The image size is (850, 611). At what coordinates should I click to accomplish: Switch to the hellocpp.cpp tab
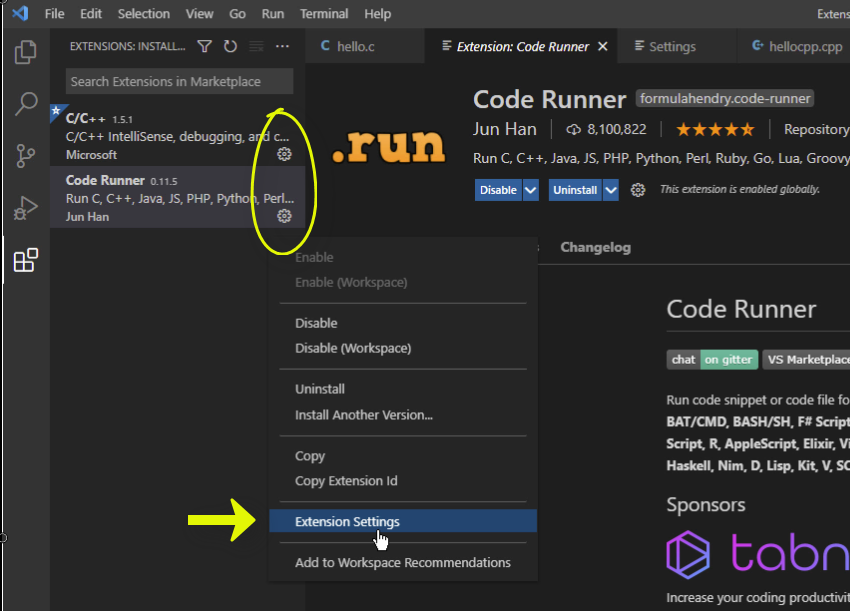click(793, 47)
